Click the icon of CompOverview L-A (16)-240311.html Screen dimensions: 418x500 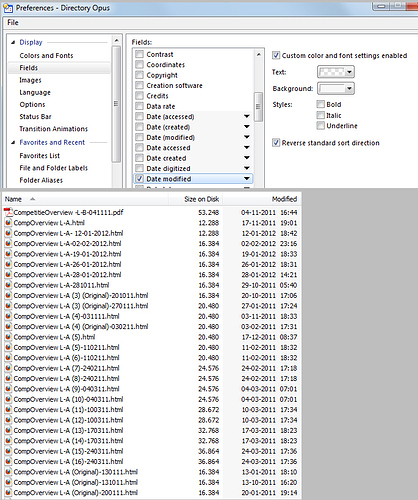(x=8, y=462)
